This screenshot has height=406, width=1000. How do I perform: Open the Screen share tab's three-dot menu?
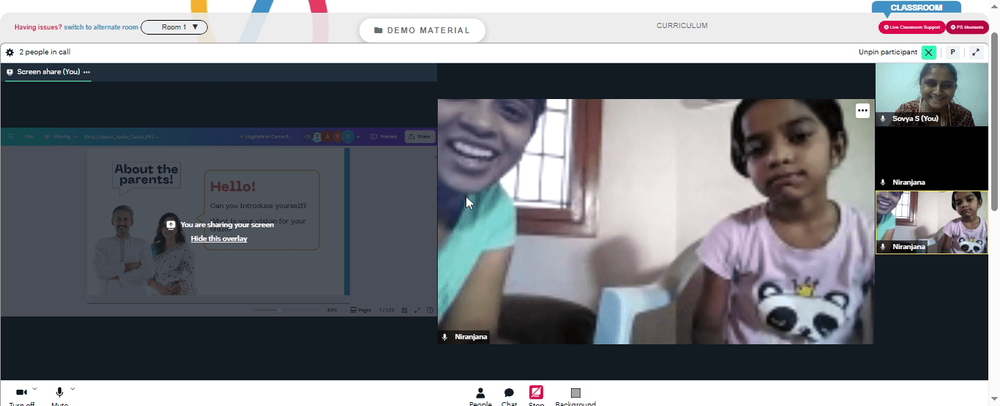pos(87,72)
